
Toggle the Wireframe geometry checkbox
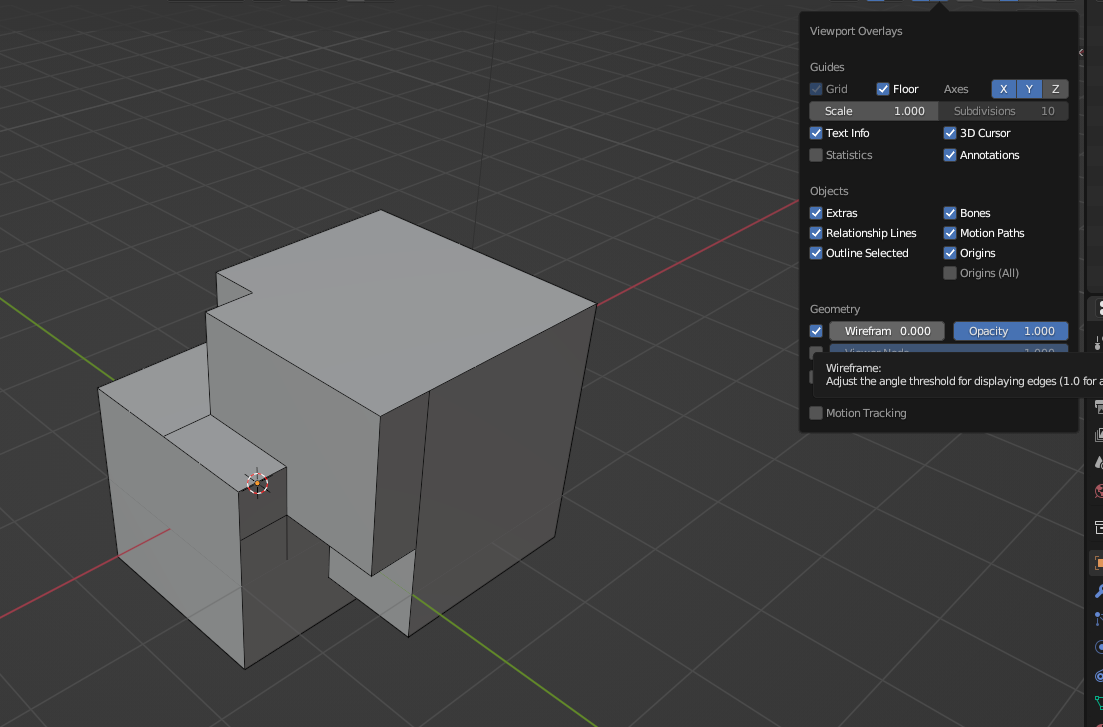[x=816, y=331]
